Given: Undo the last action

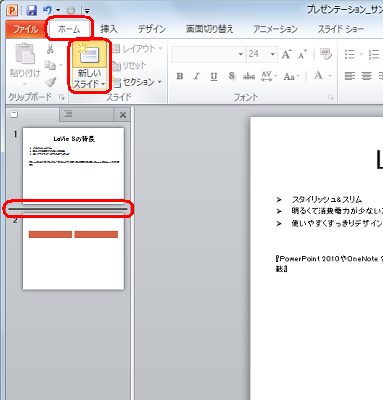Looking at the screenshot, I should point(48,10).
